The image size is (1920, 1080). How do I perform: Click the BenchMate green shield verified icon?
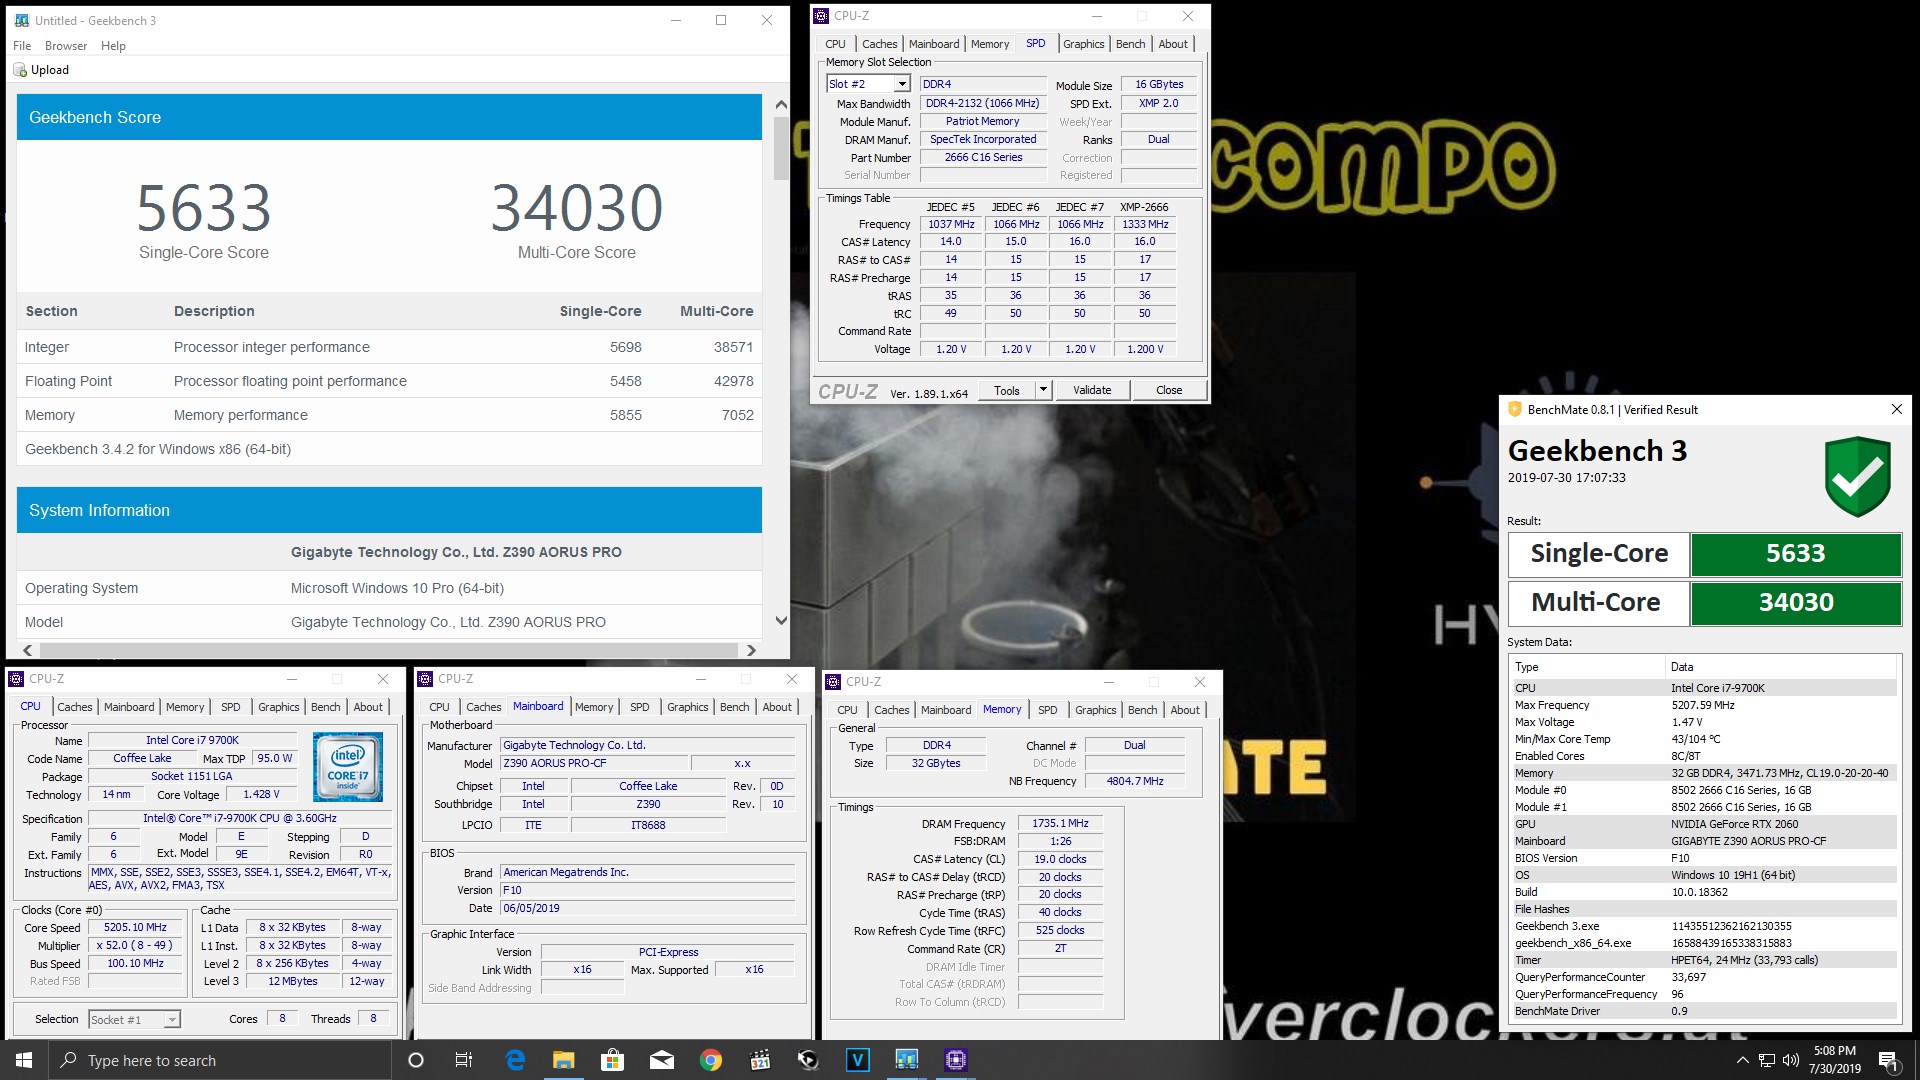[1857, 476]
